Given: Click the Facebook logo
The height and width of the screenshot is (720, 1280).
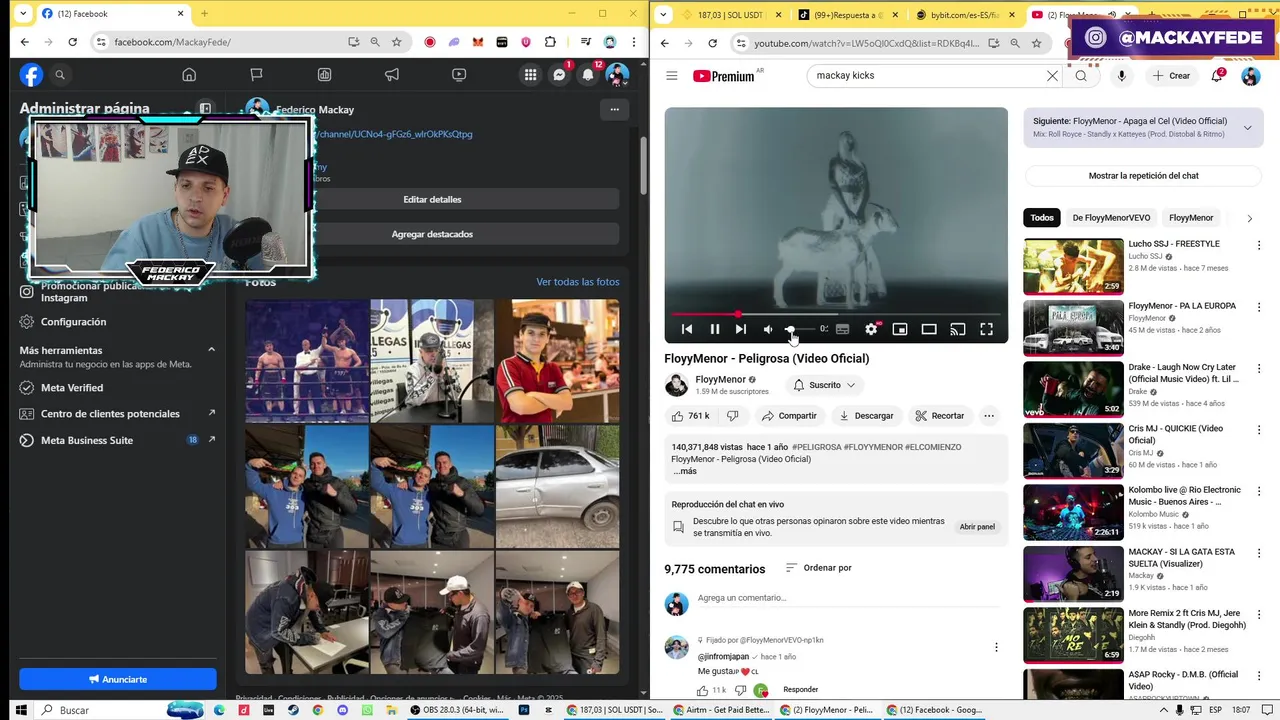Looking at the screenshot, I should click(32, 75).
